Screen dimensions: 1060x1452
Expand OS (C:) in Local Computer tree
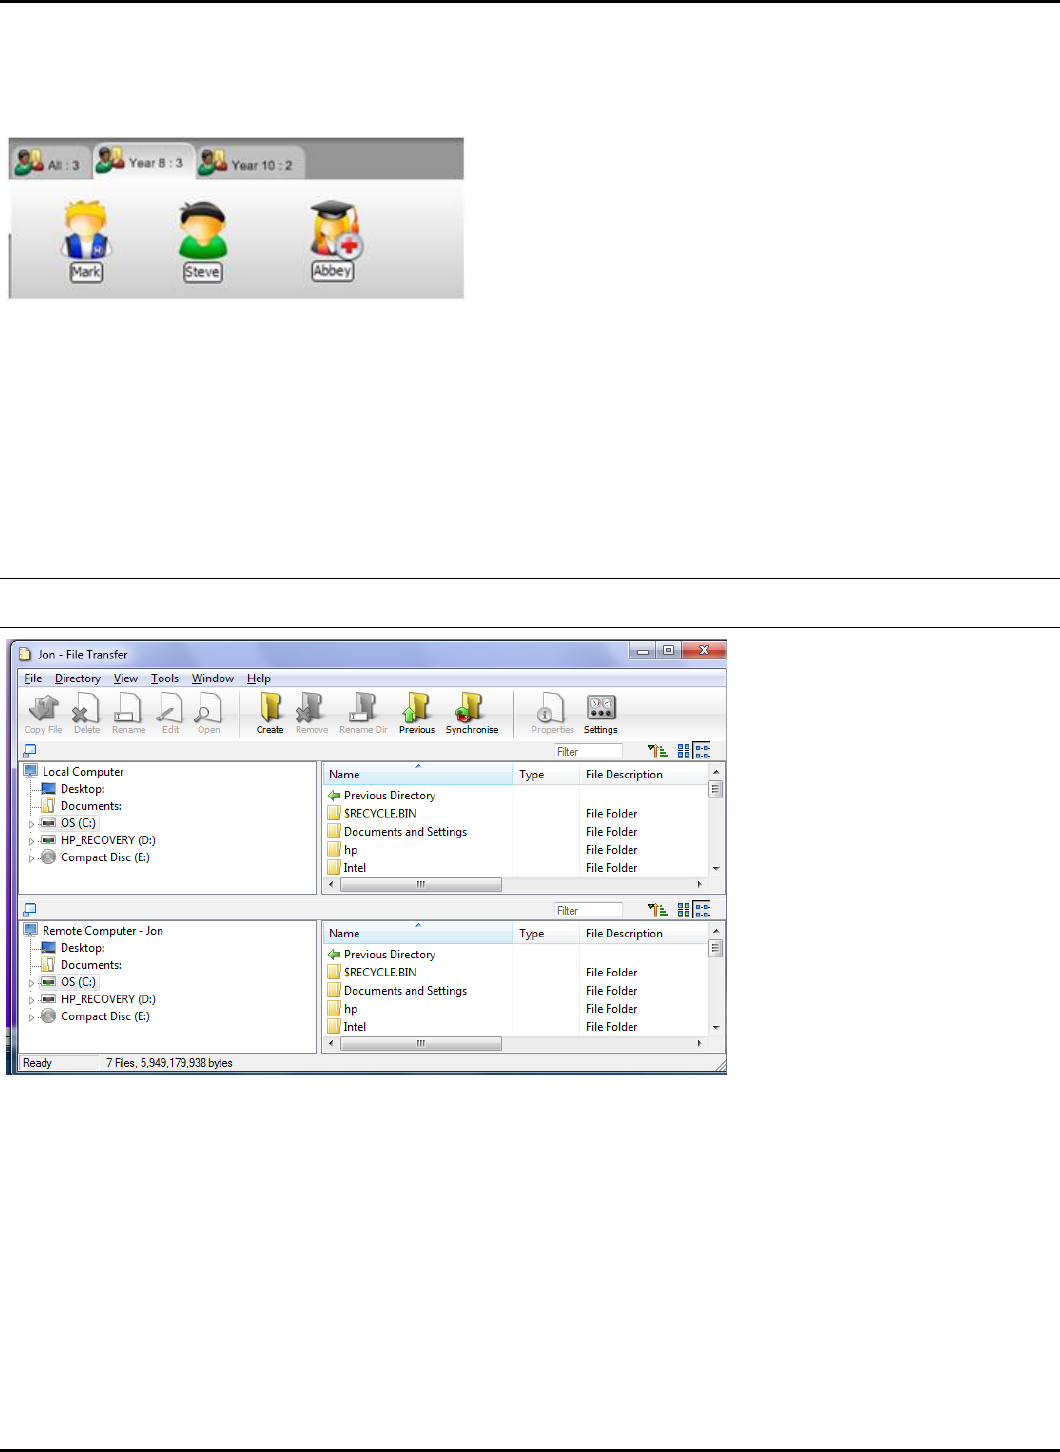(x=31, y=824)
